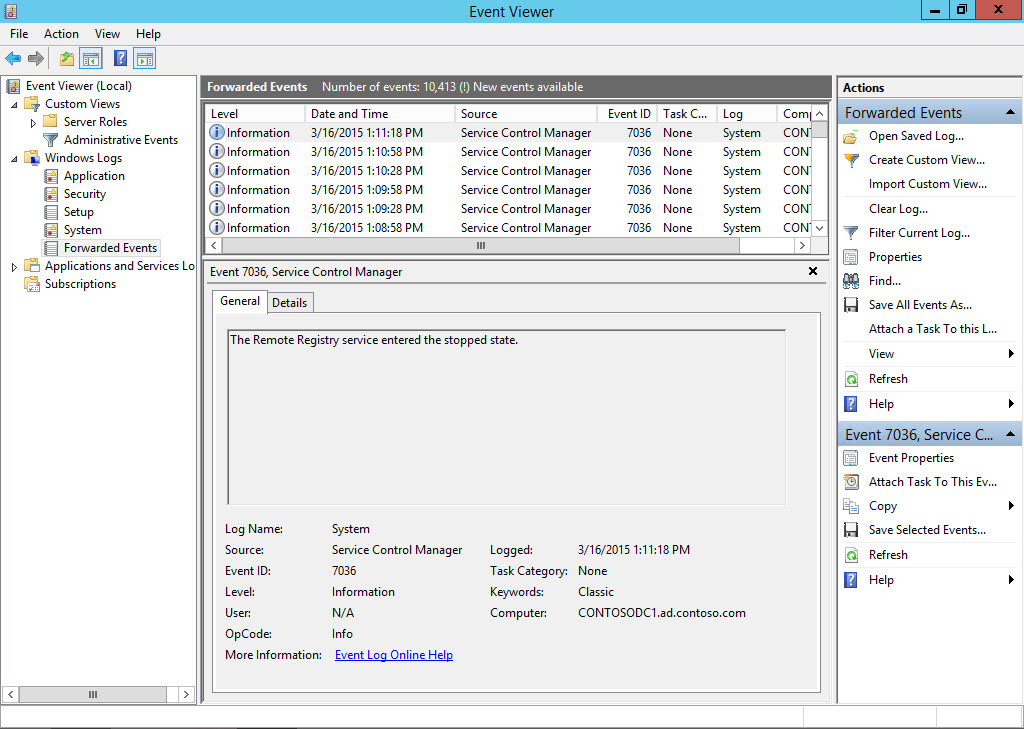Screen dimensions: 1024x729
Task: Select the Event Properties icon
Action: tap(852, 457)
